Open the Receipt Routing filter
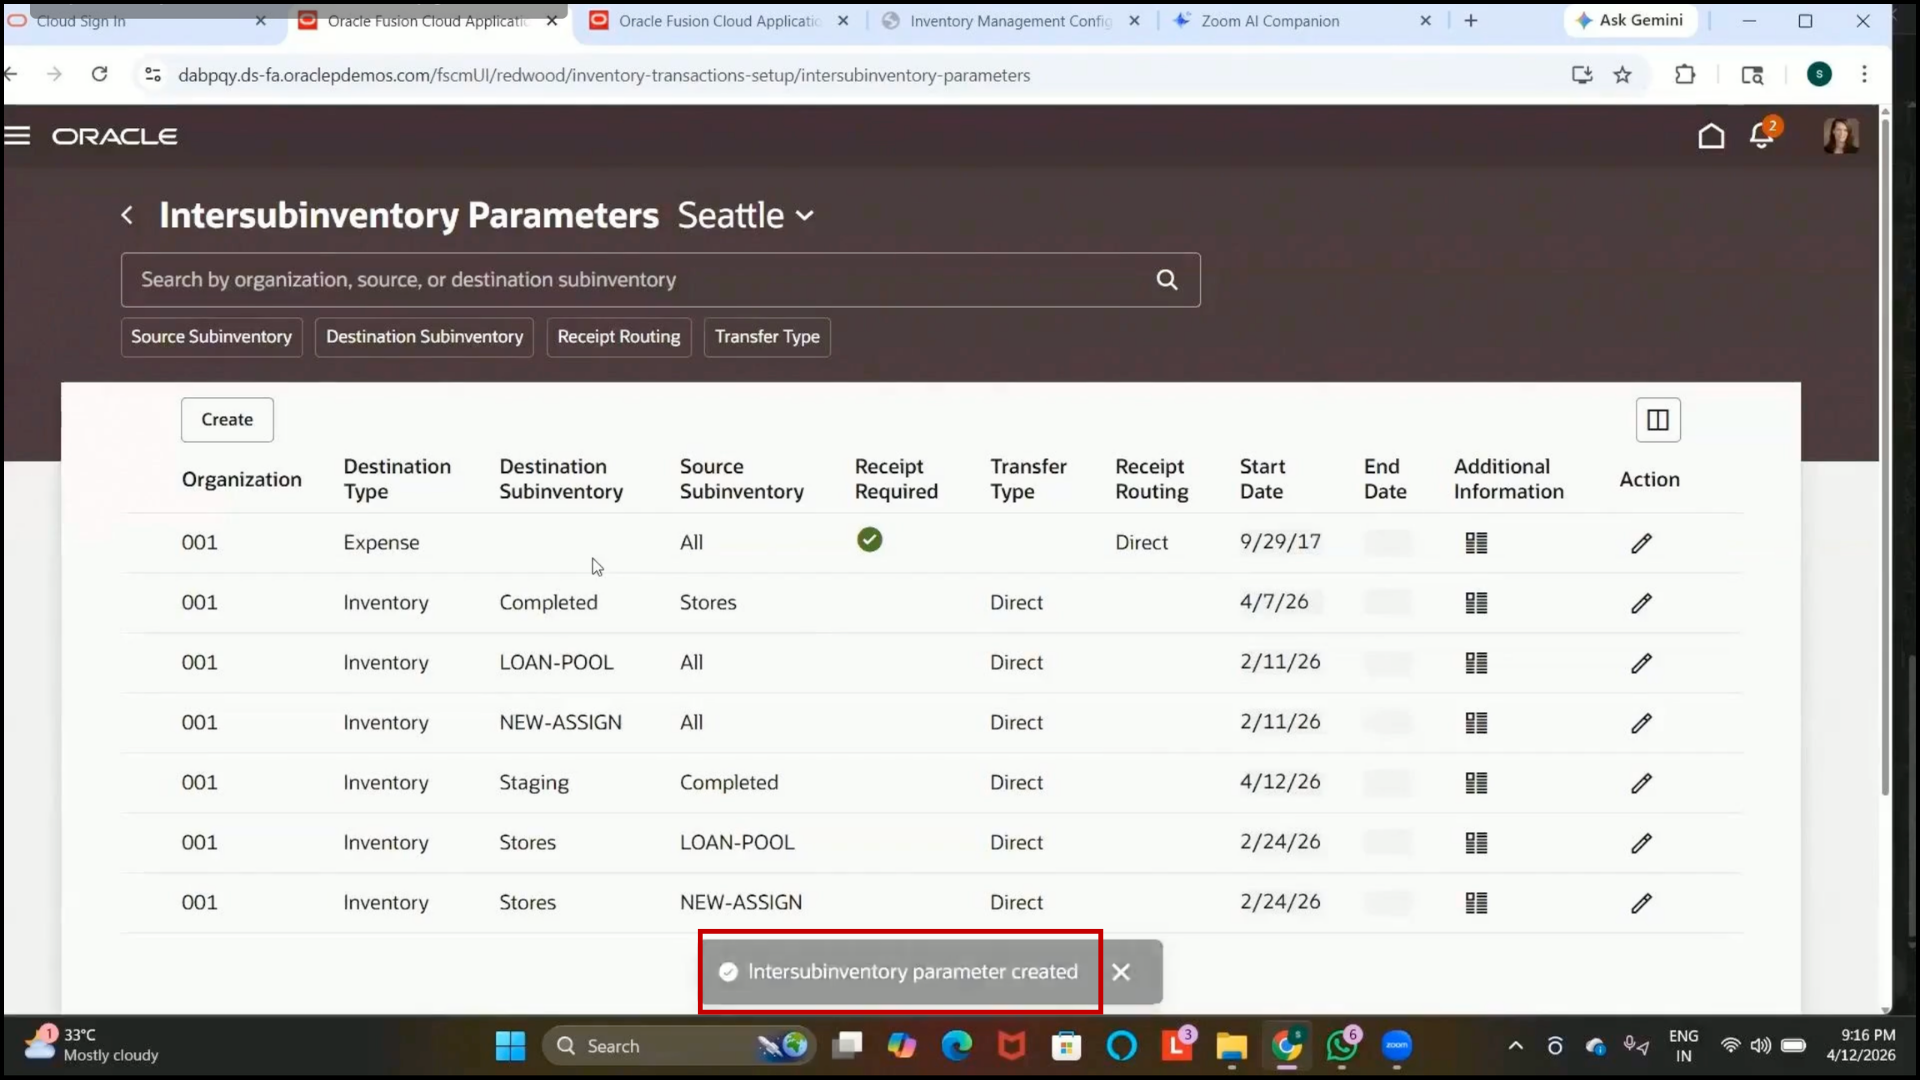 click(618, 337)
